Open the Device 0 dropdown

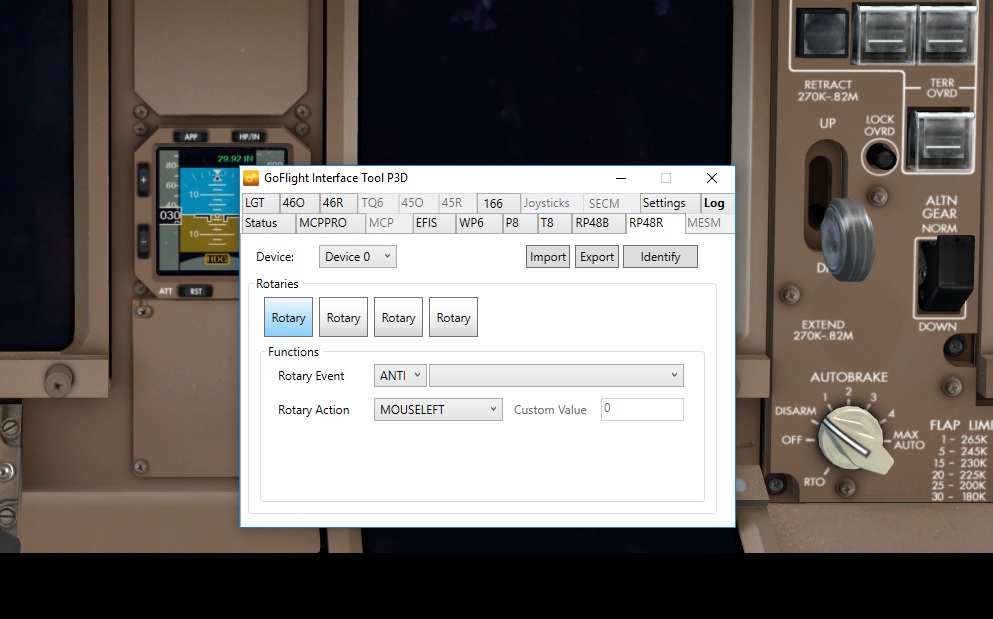pos(358,257)
